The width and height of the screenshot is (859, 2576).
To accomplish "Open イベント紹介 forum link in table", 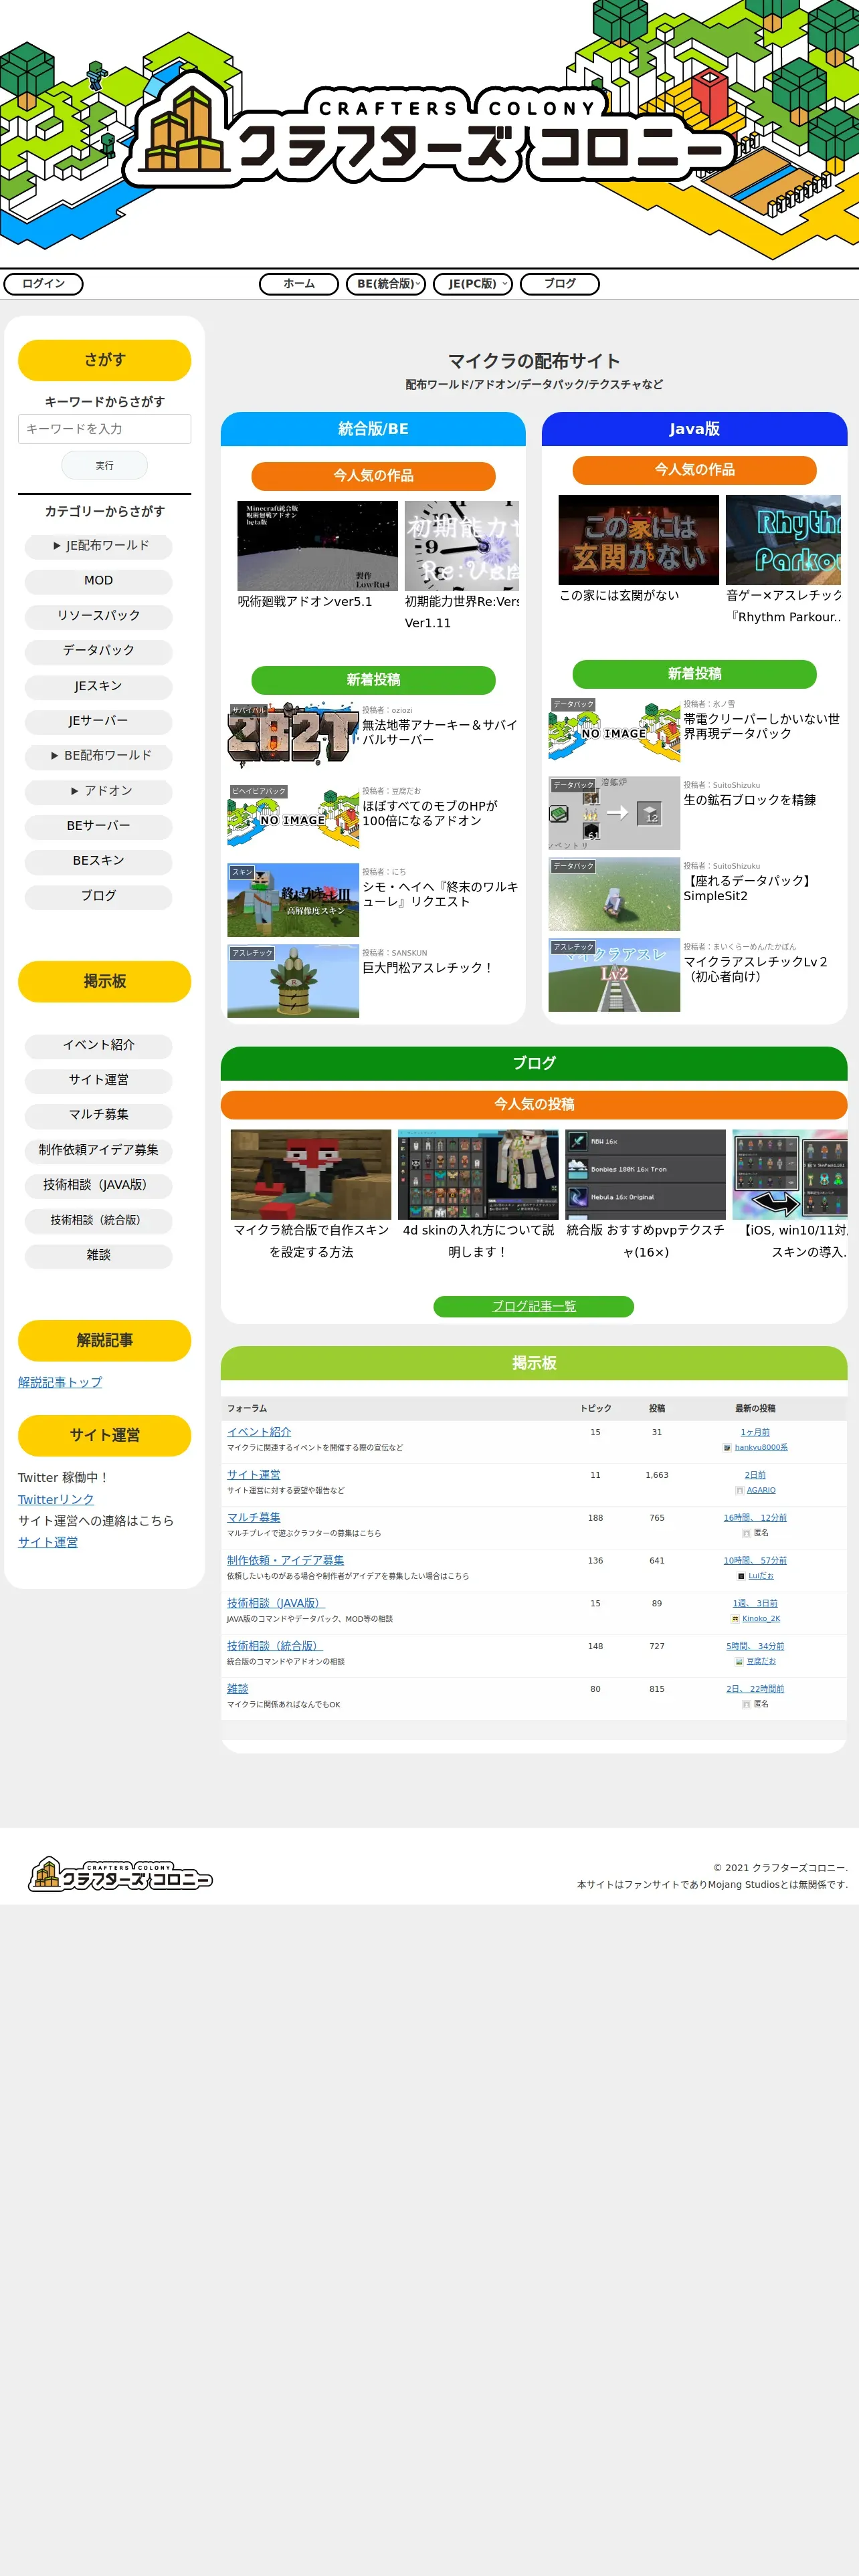I will [259, 1432].
